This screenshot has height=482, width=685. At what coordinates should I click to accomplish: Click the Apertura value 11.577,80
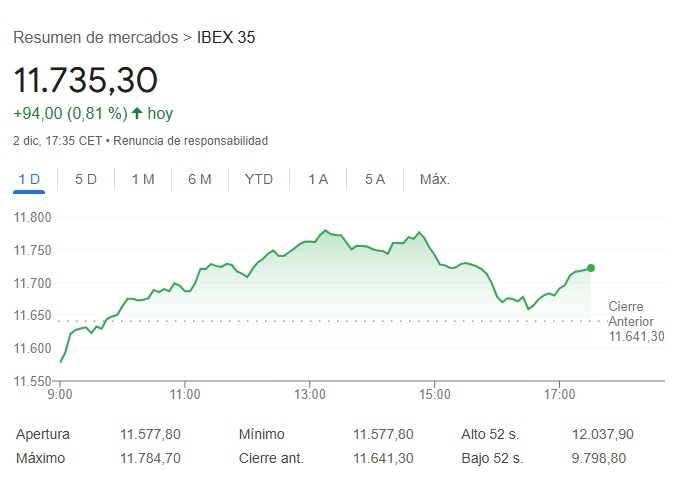[150, 434]
